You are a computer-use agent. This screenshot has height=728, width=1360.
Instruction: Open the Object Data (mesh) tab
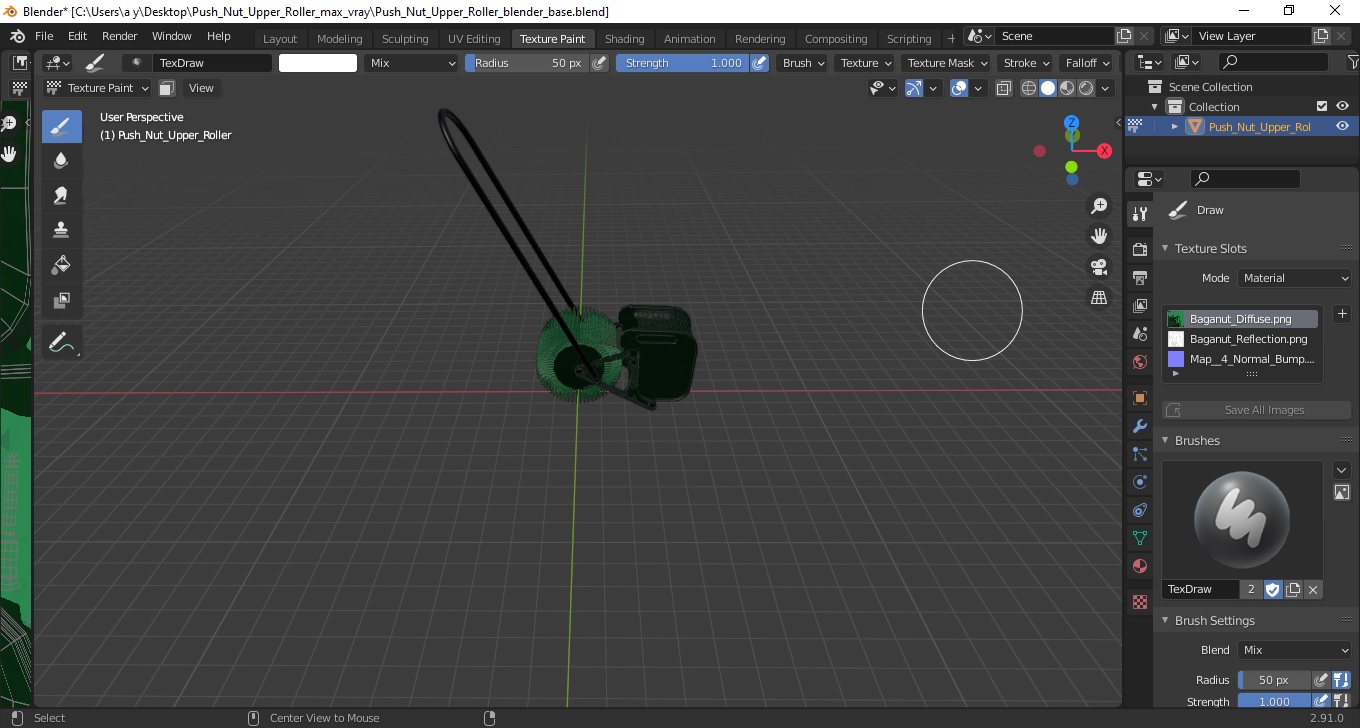coord(1139,538)
